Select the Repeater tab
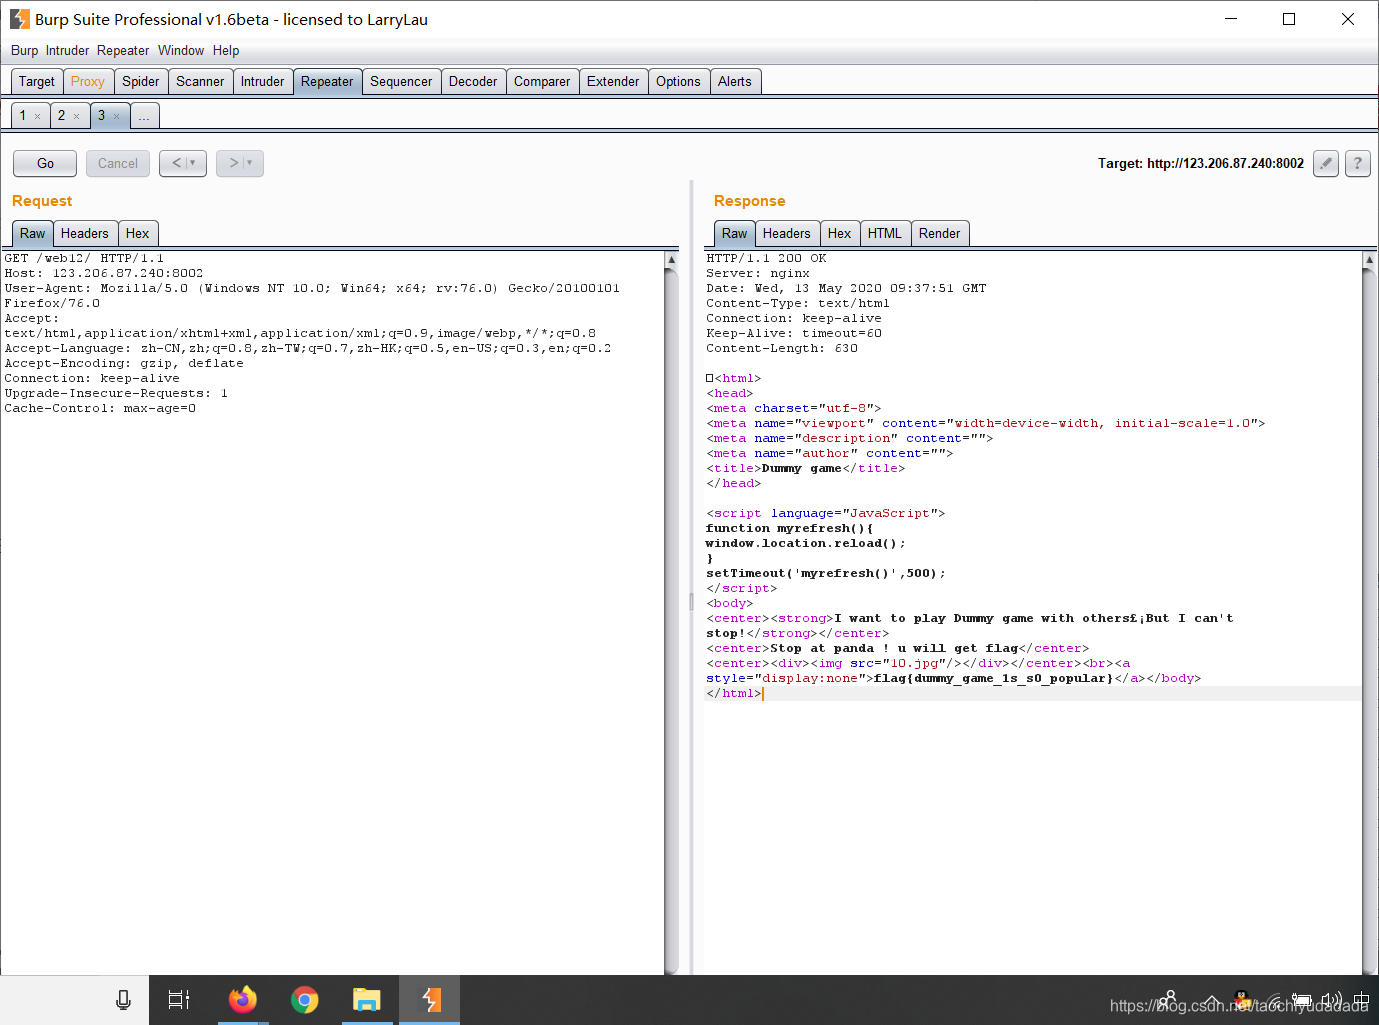This screenshot has width=1379, height=1025. point(327,82)
